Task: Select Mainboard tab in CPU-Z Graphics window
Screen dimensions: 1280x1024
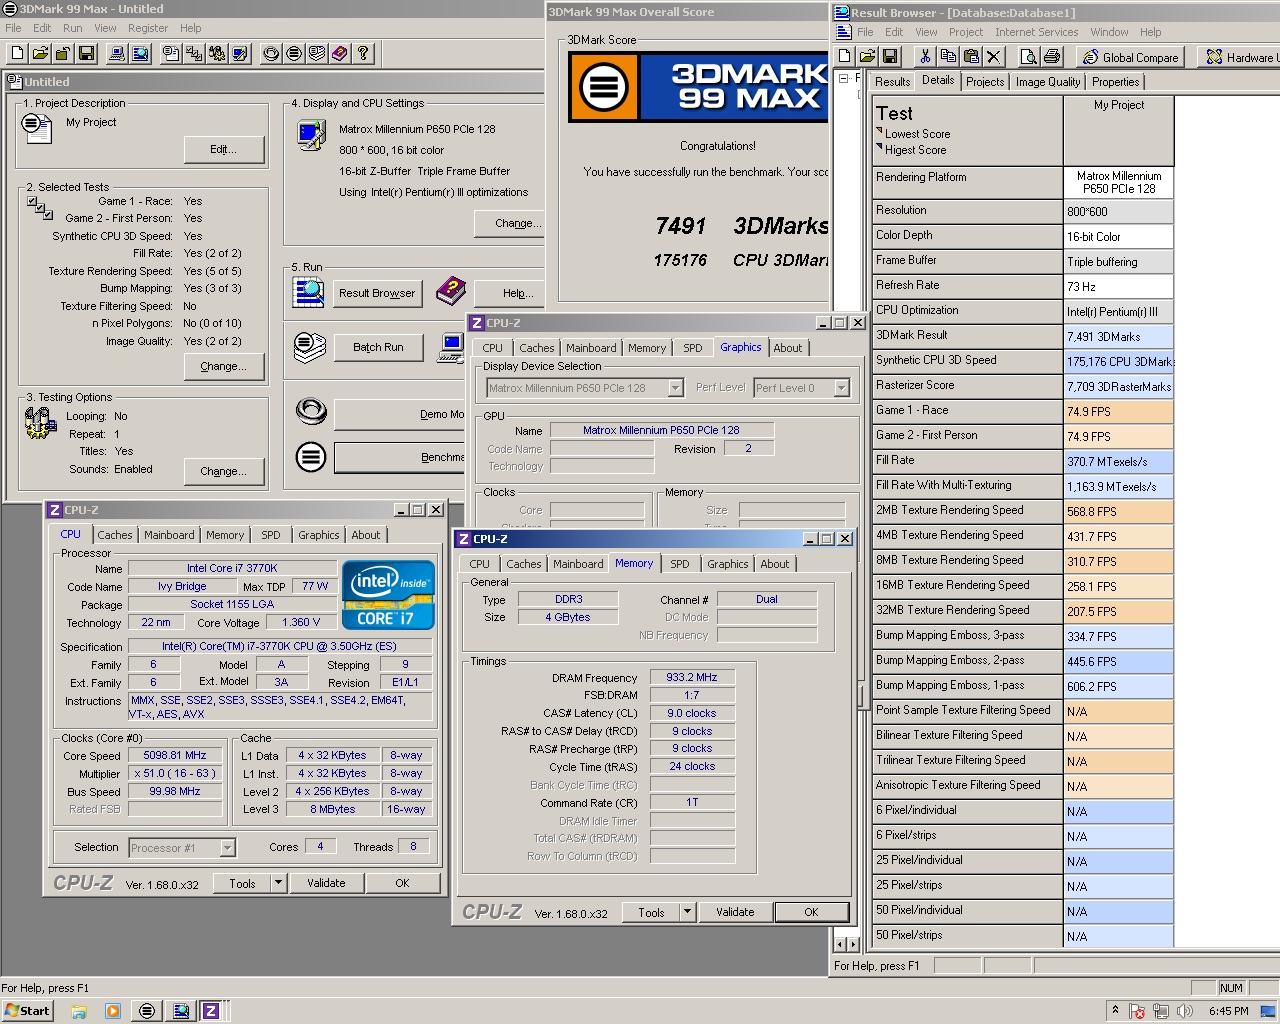Action: 591,348
